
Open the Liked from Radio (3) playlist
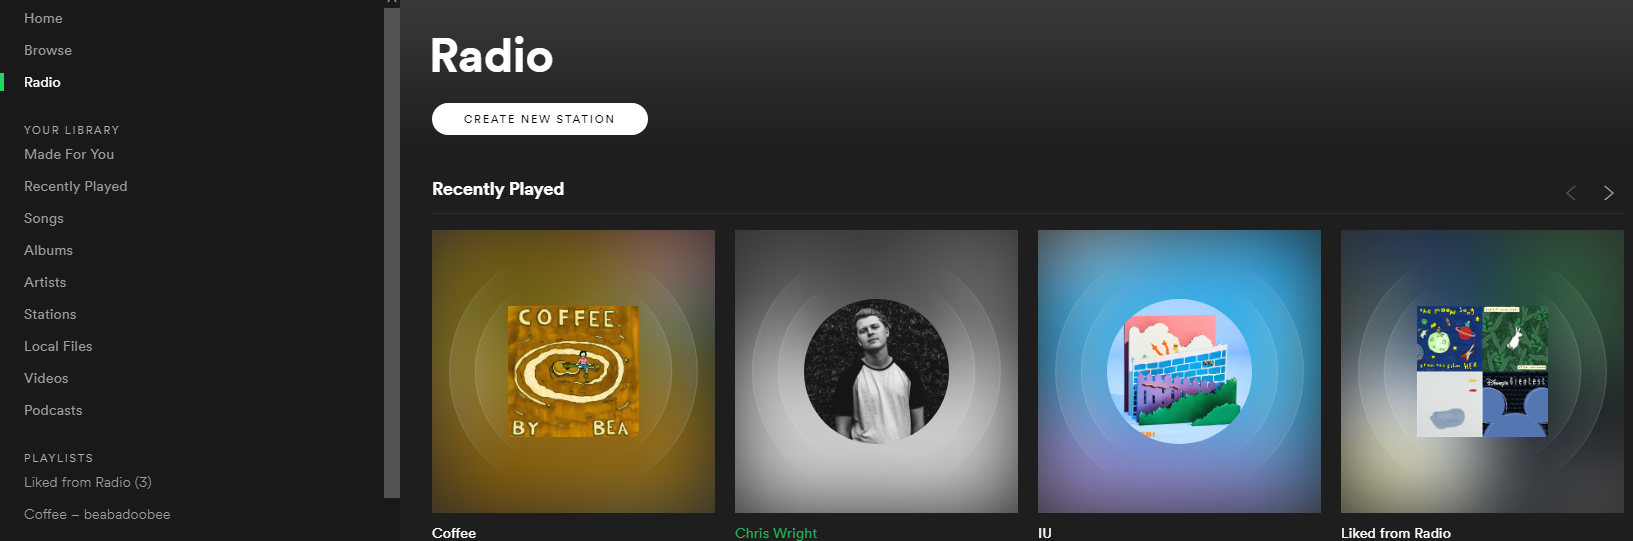pyautogui.click(x=88, y=482)
